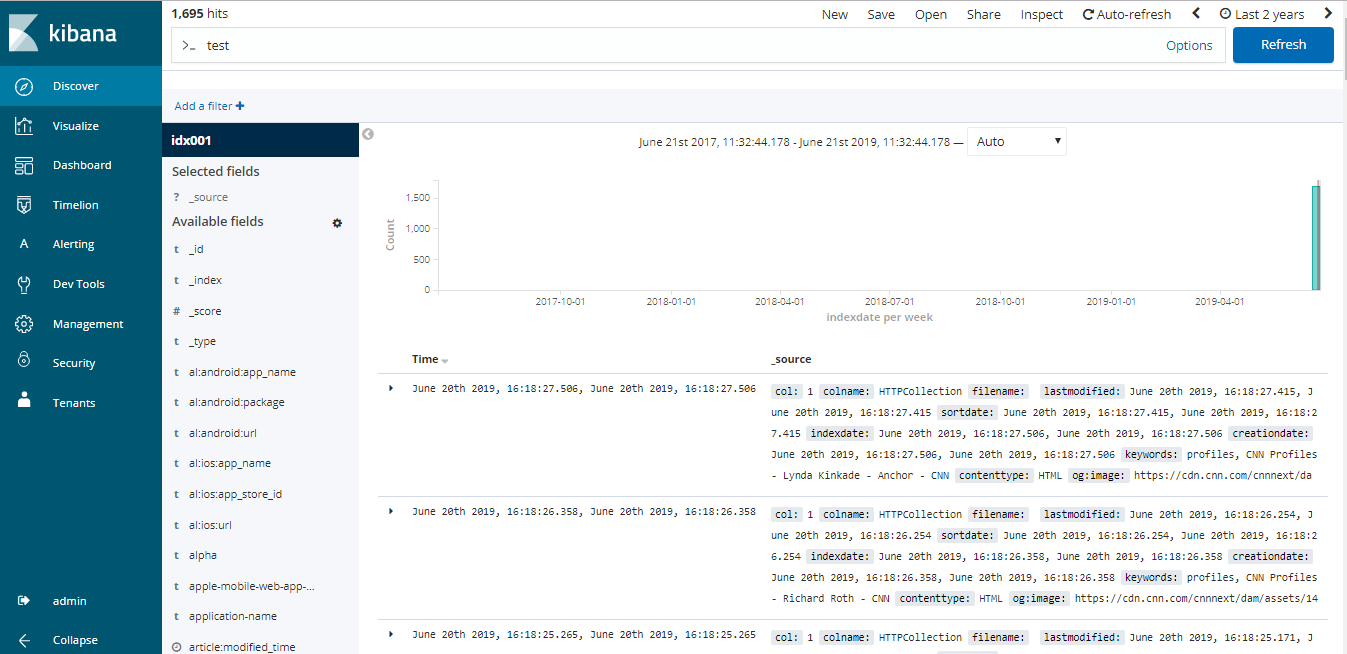This screenshot has width=1347, height=654.
Task: Click Inspect in the top menu
Action: tap(1042, 14)
